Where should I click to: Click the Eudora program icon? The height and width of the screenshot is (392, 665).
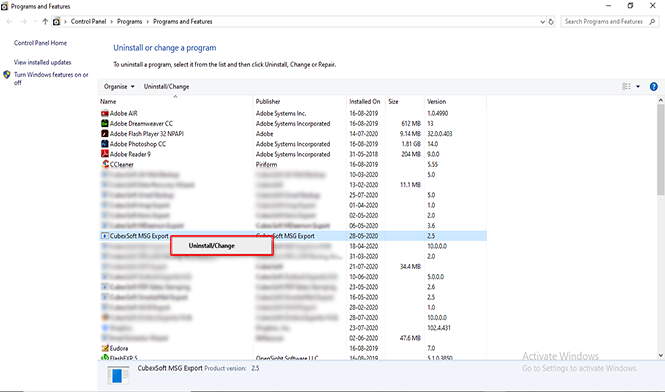click(x=105, y=348)
